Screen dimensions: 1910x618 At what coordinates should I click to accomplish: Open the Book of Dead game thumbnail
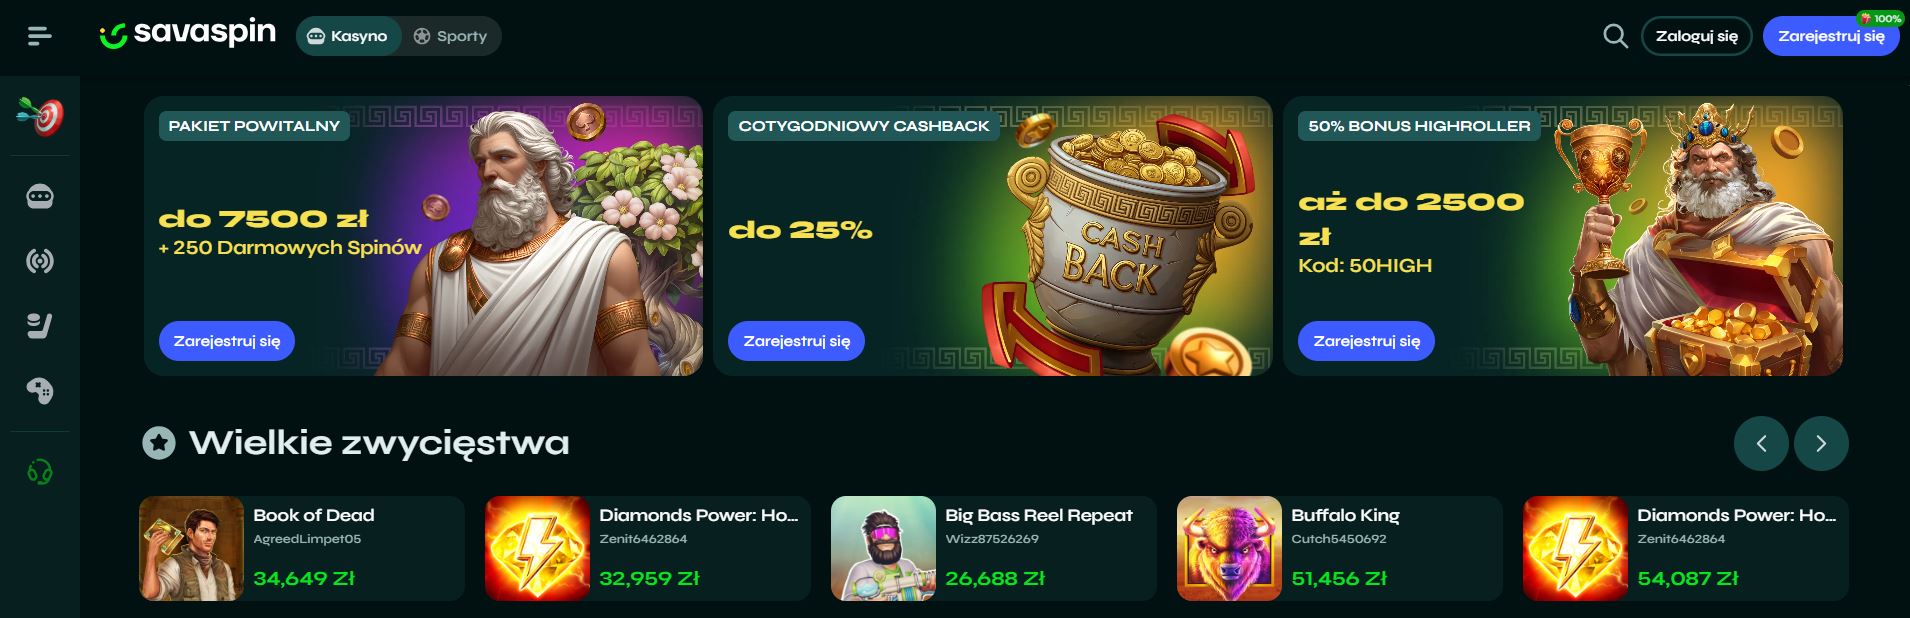coord(192,548)
